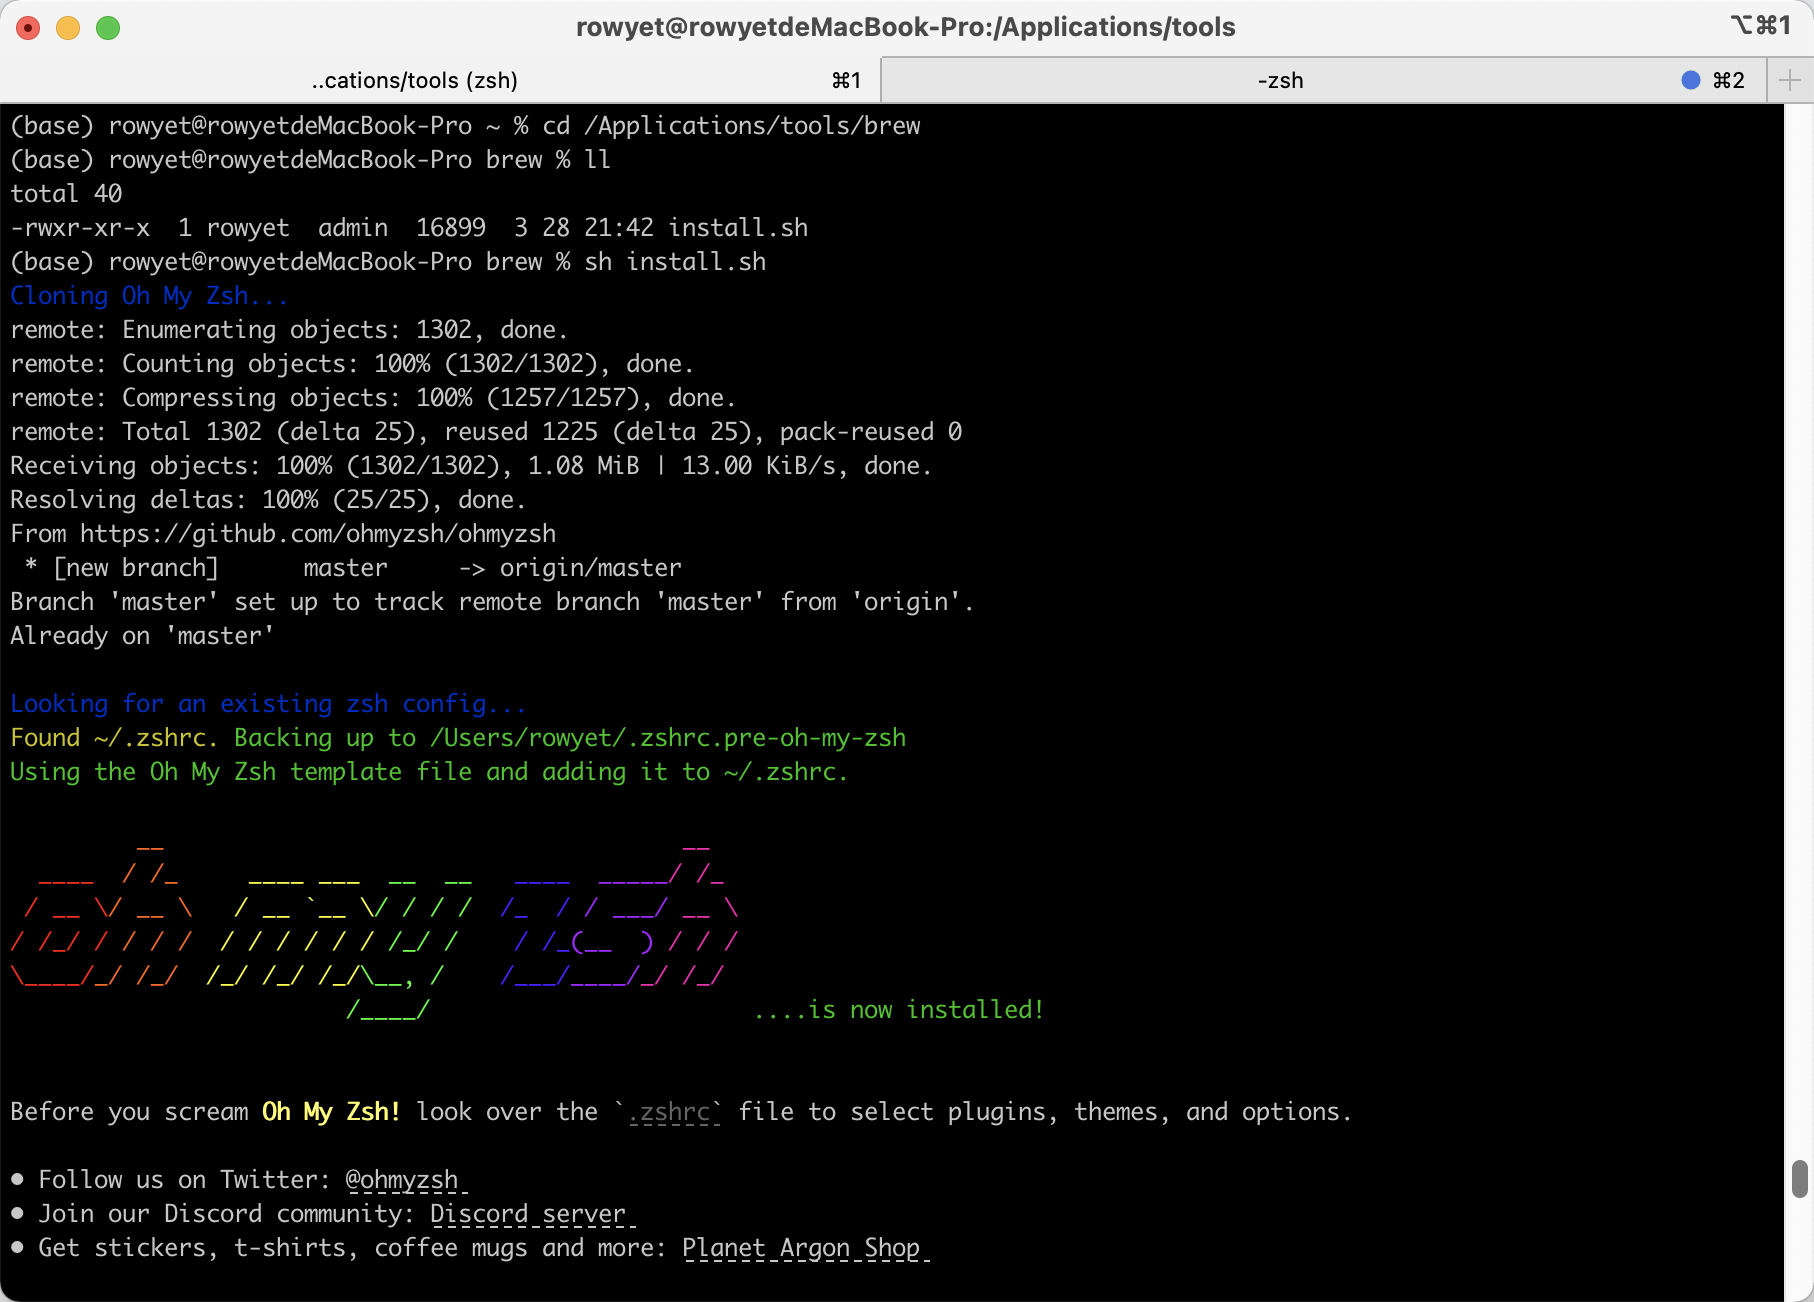Click the ⌘1 tab shortcut label

click(x=847, y=80)
